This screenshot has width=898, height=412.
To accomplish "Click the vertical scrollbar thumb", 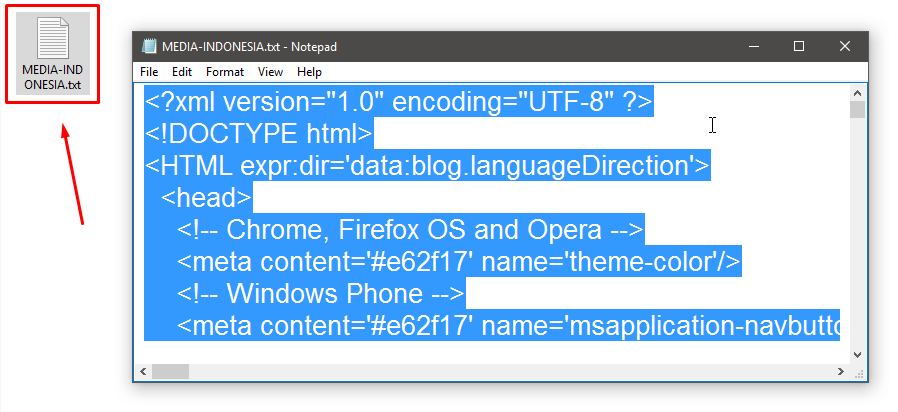I will tap(857, 109).
